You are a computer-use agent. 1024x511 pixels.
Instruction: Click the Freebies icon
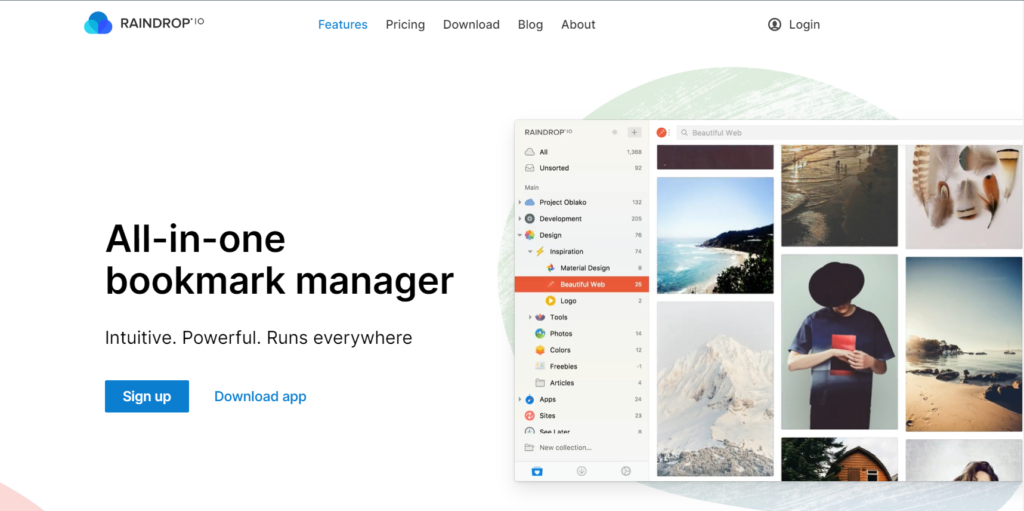point(540,366)
